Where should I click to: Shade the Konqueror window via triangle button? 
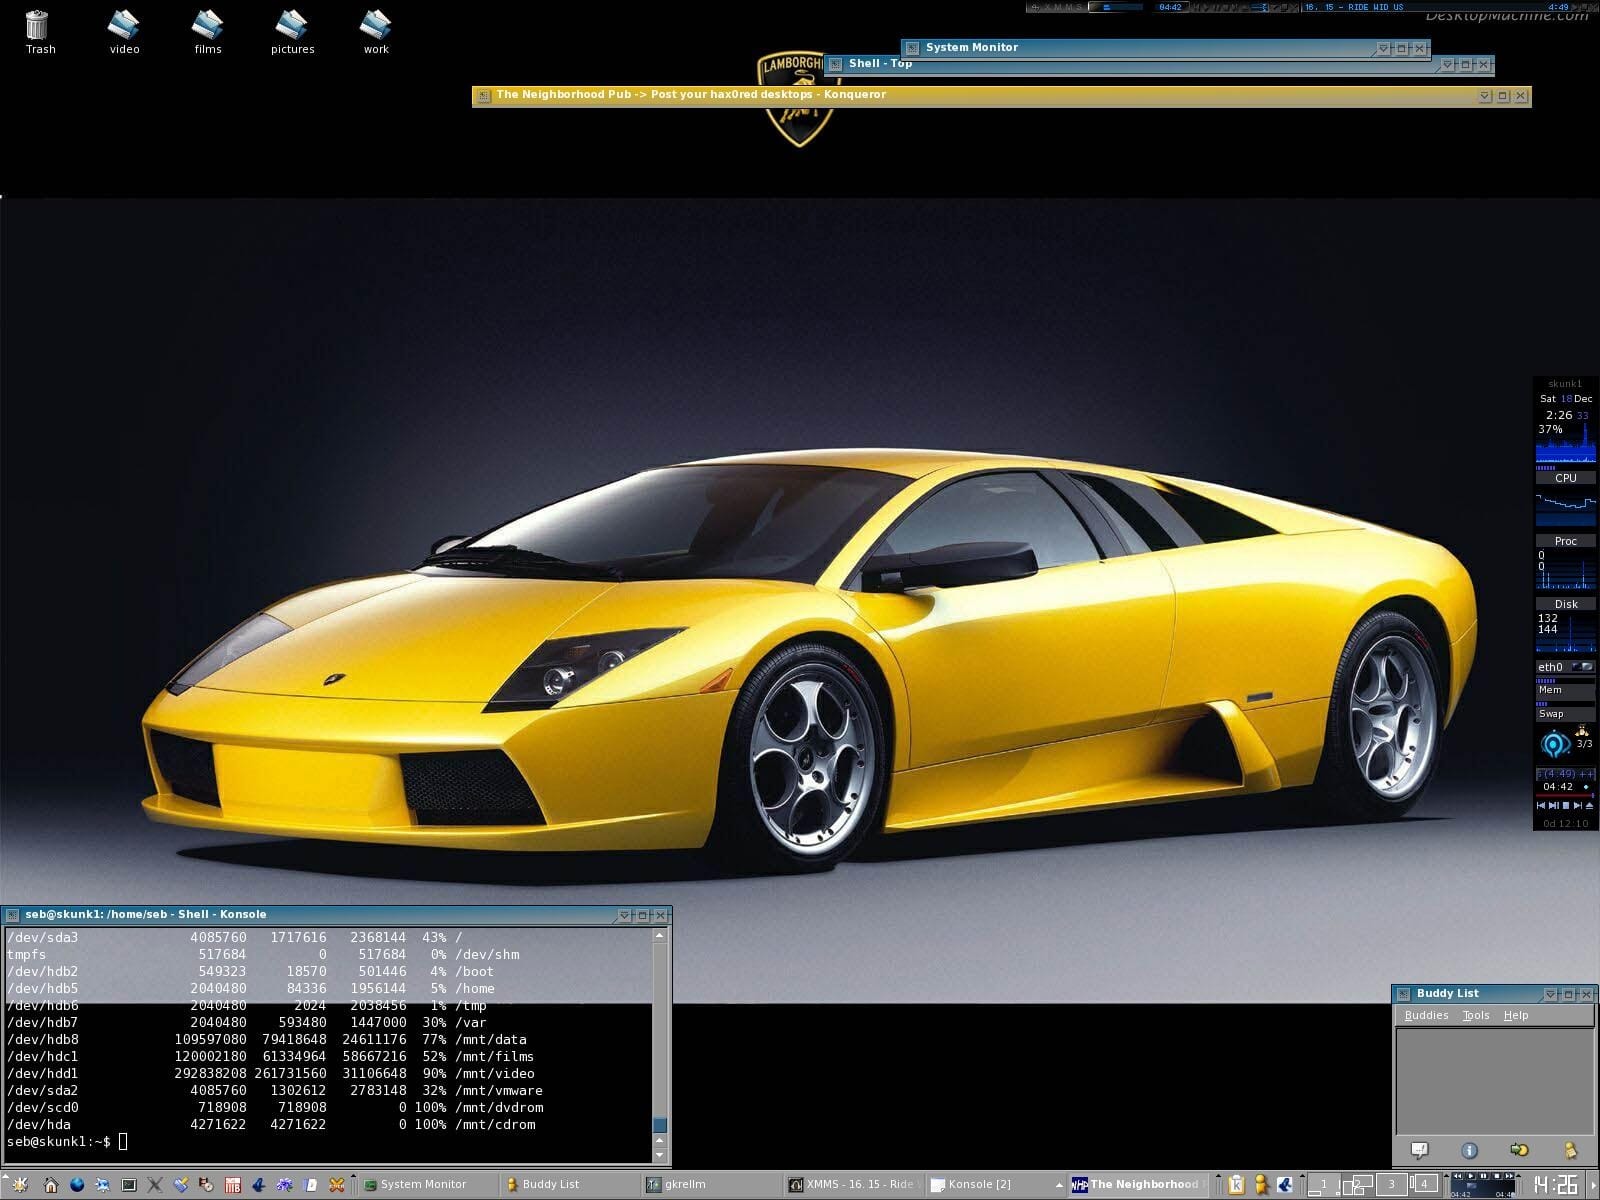[x=1484, y=96]
